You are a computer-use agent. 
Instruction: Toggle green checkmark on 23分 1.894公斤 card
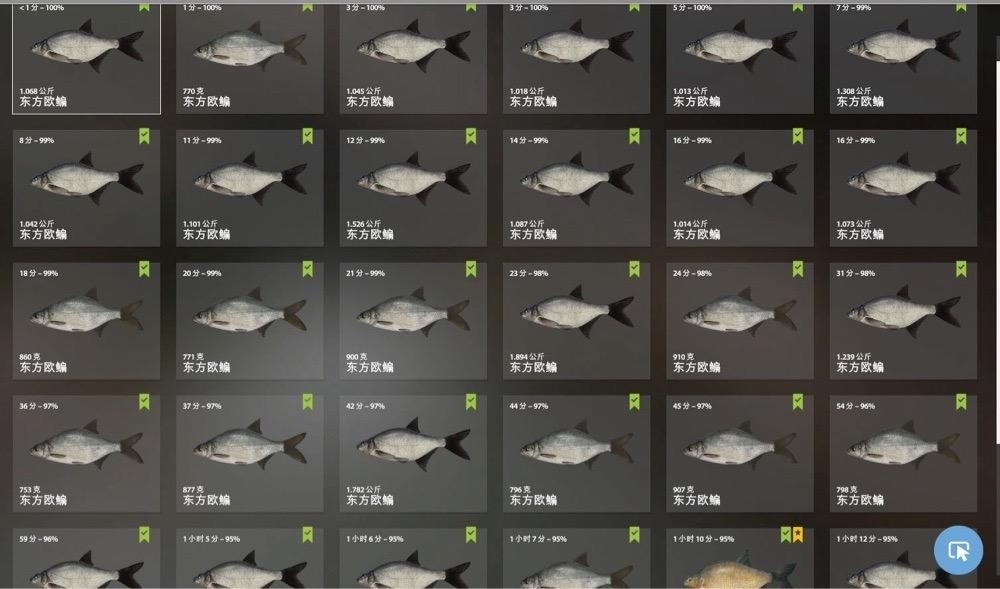tap(634, 269)
